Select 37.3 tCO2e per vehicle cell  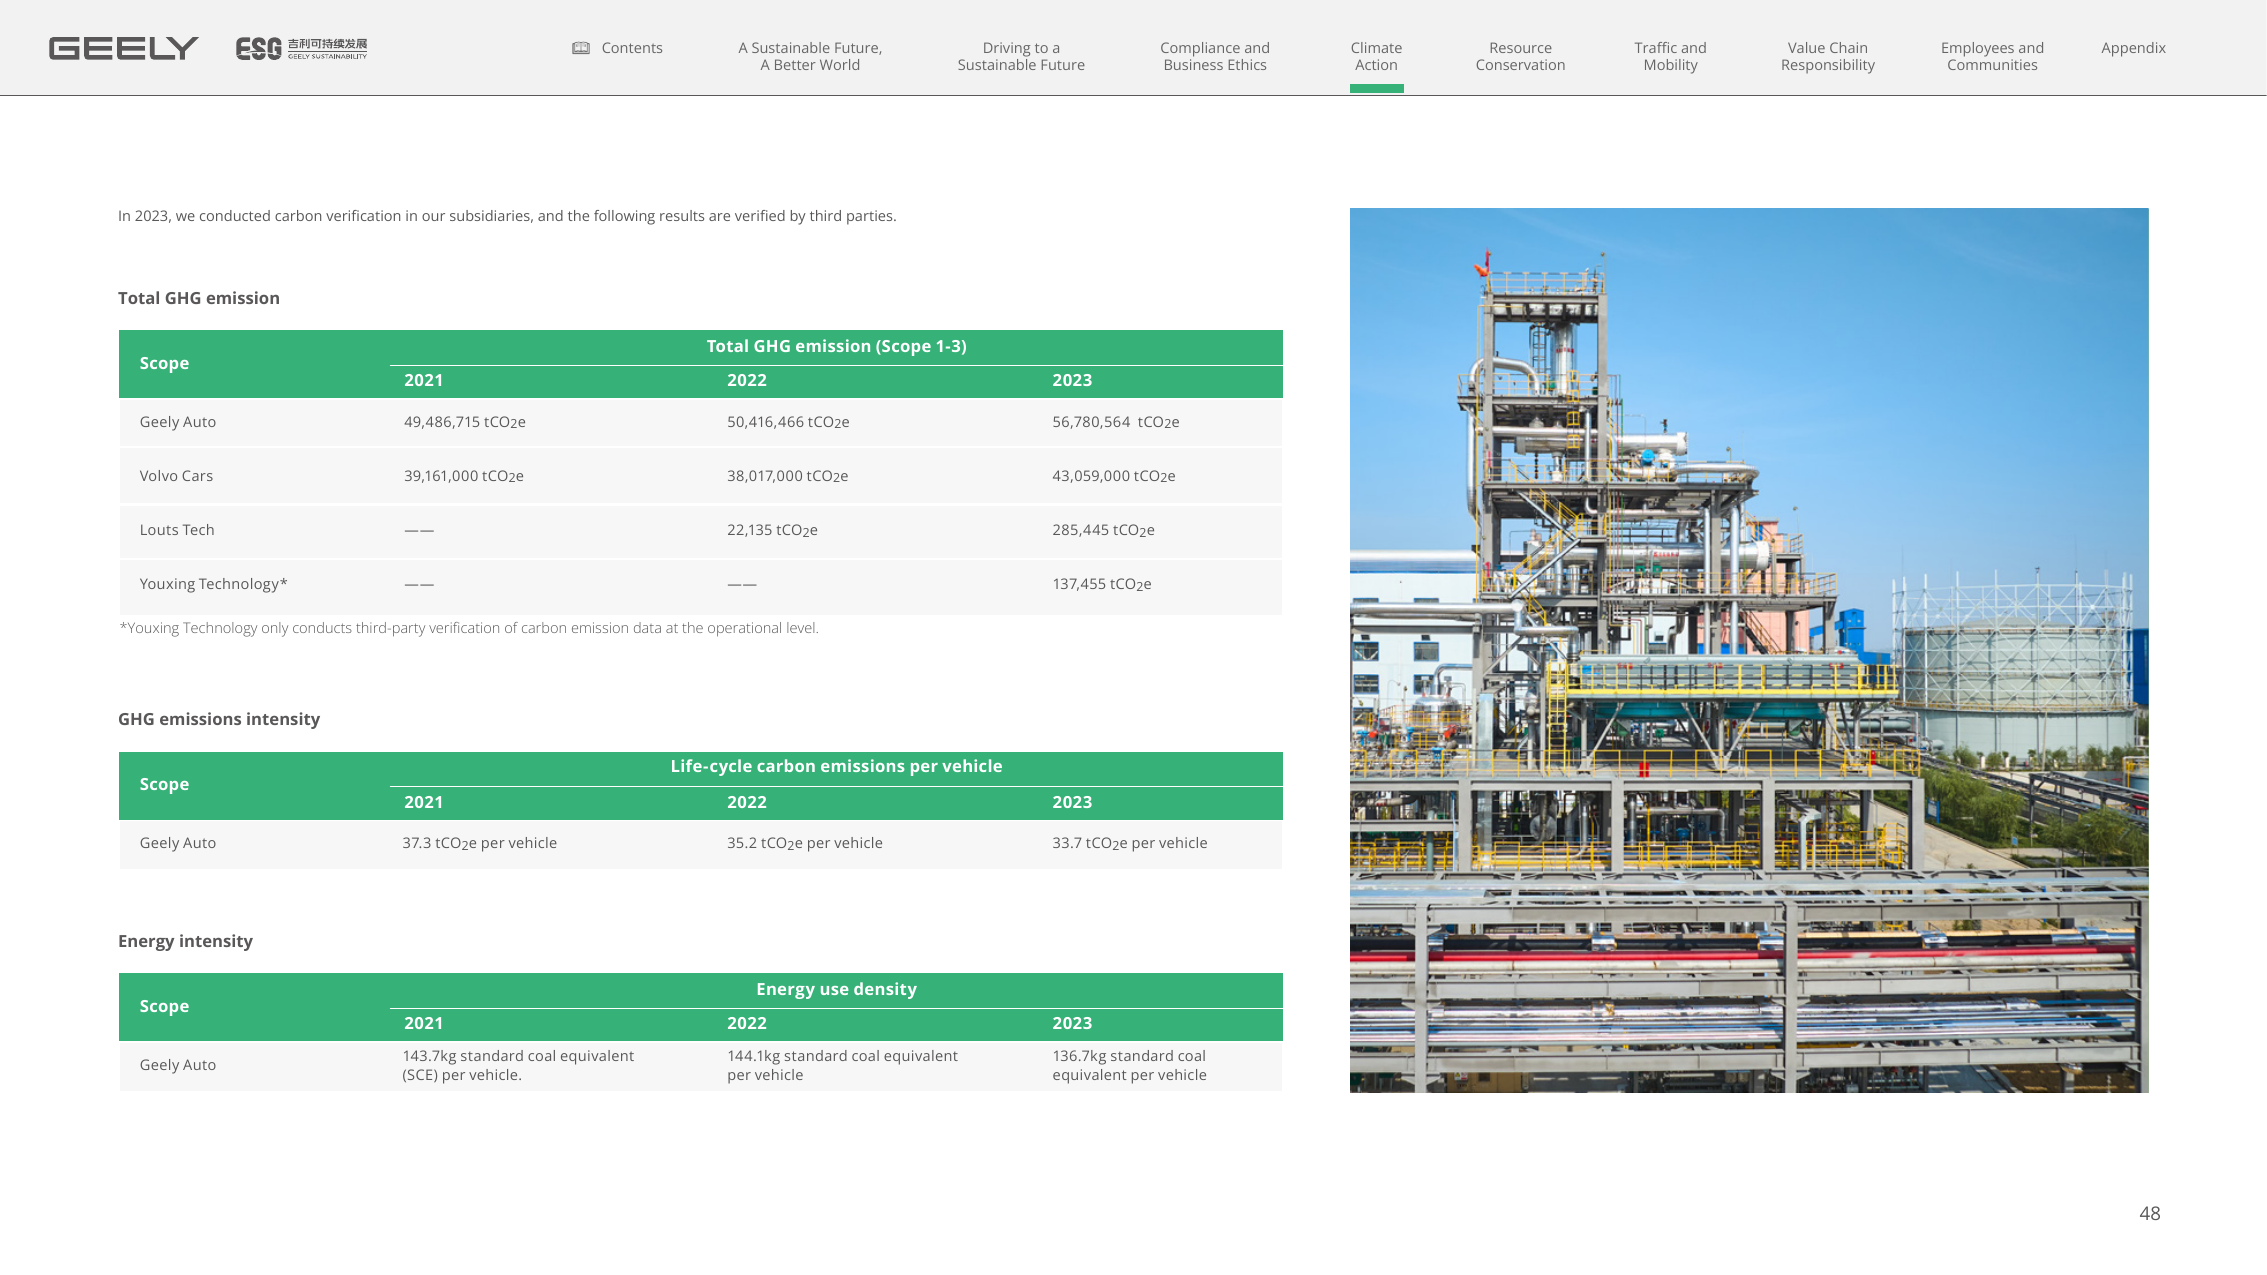pos(479,843)
